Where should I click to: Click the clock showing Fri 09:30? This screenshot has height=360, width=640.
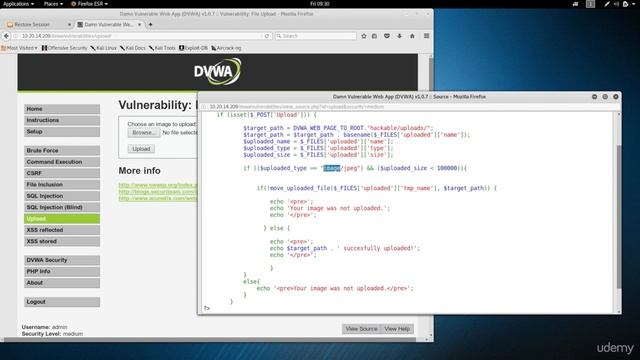pyautogui.click(x=320, y=4)
